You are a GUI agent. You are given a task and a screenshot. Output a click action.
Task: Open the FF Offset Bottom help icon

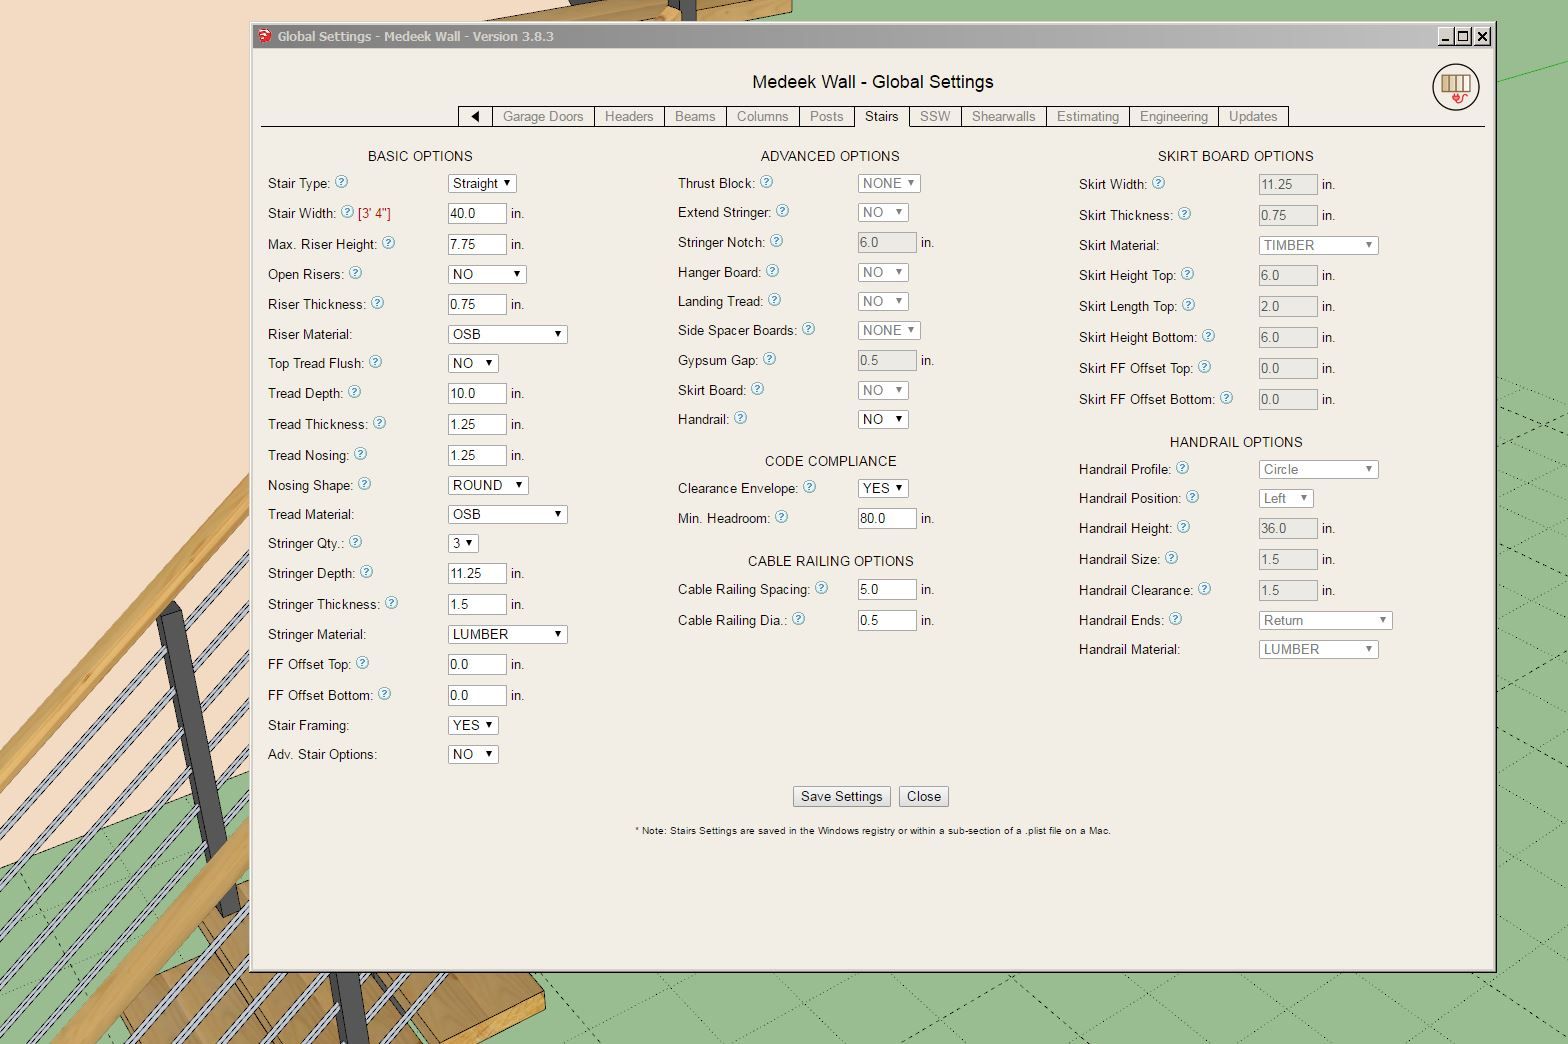[384, 694]
